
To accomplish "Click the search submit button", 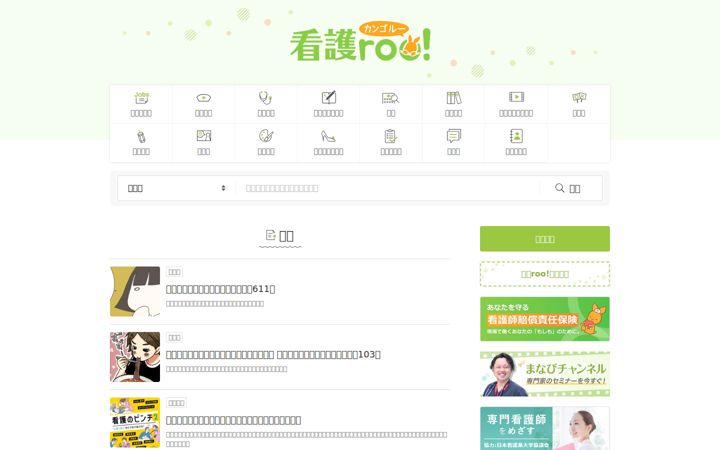I will pos(571,188).
